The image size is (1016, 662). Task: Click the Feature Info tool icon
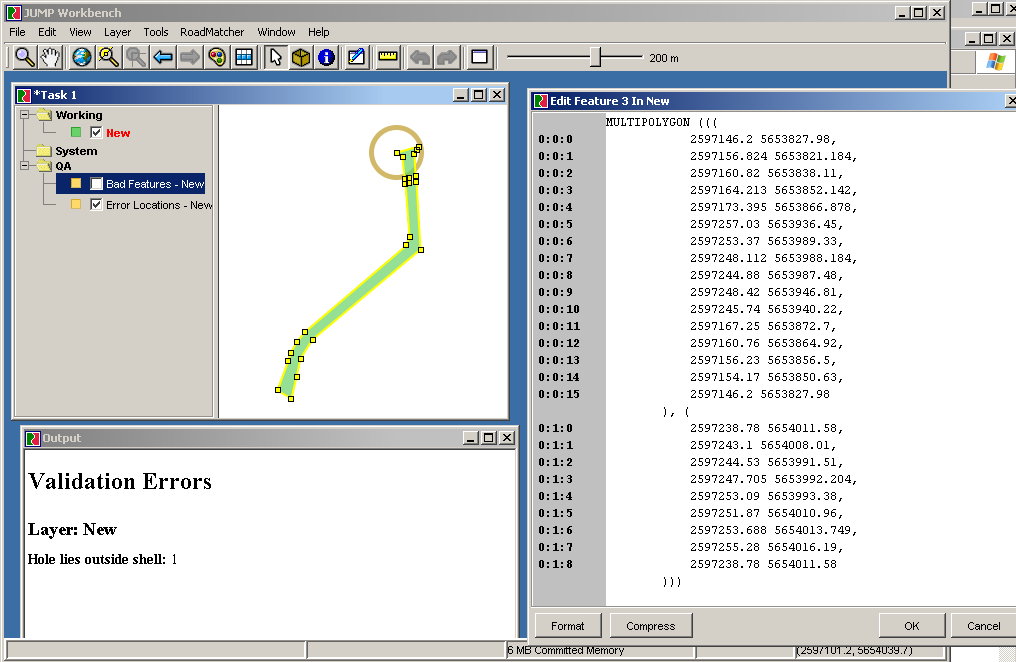click(x=326, y=57)
